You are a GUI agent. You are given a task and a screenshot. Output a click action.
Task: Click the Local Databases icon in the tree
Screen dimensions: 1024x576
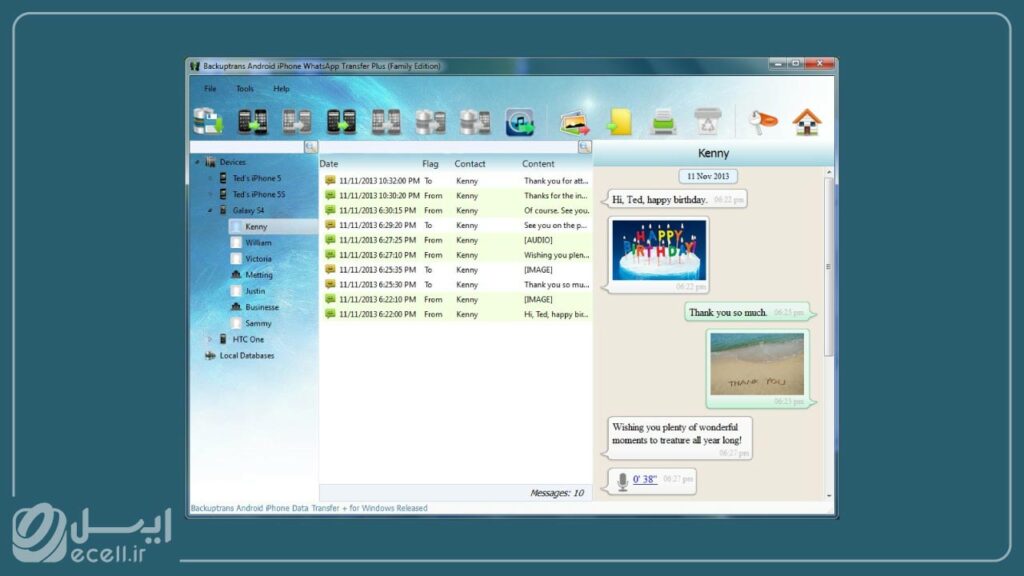pyautogui.click(x=210, y=355)
